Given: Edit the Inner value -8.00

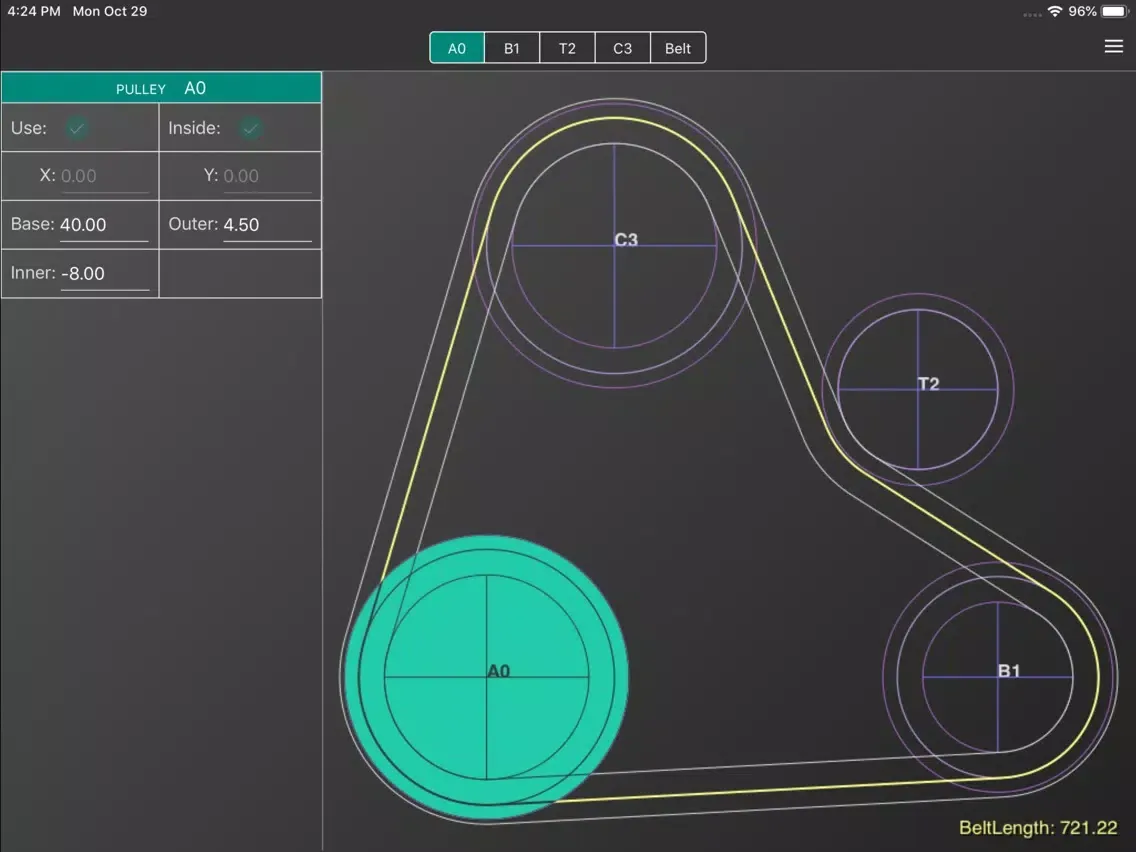Looking at the screenshot, I should [x=104, y=274].
